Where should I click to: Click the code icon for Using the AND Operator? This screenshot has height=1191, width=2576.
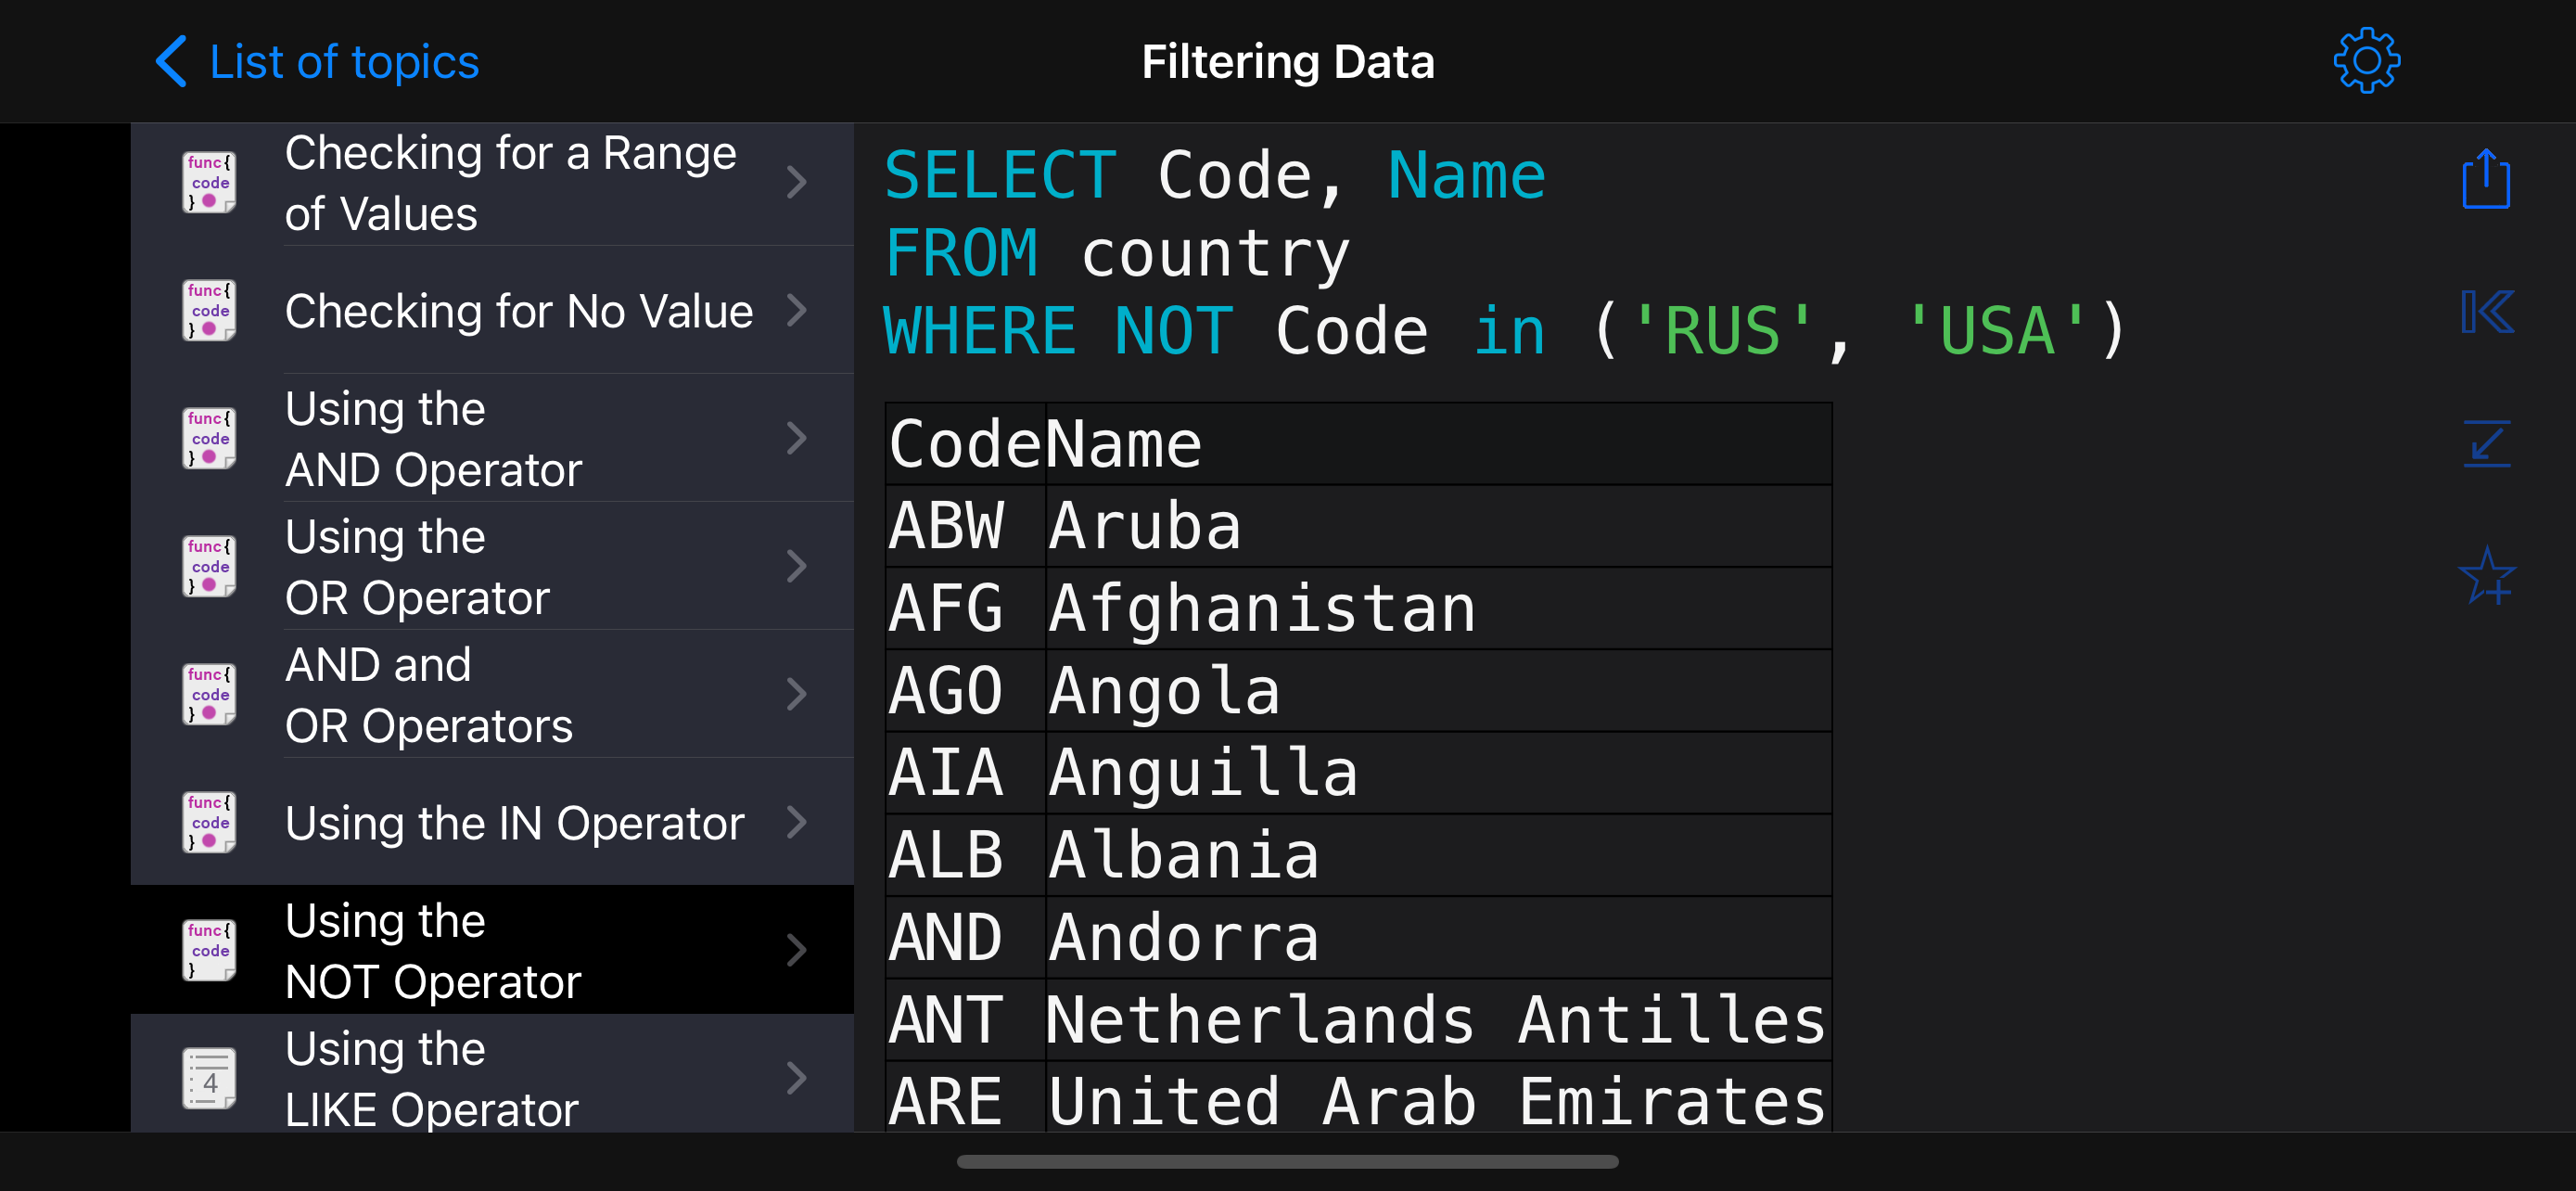coord(209,439)
